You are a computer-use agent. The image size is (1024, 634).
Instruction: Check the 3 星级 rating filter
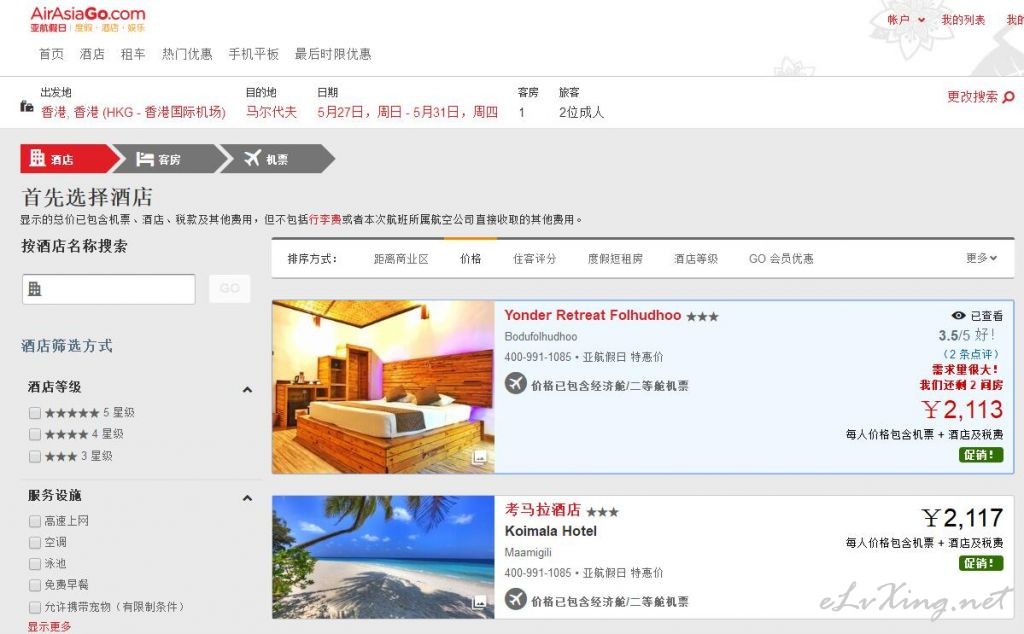tap(35, 456)
